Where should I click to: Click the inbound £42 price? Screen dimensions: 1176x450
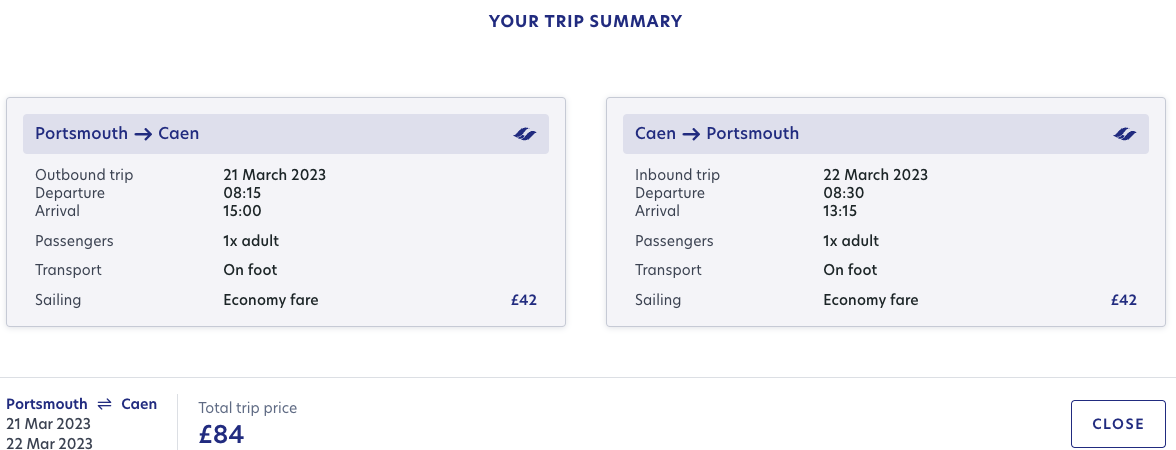click(x=1124, y=300)
